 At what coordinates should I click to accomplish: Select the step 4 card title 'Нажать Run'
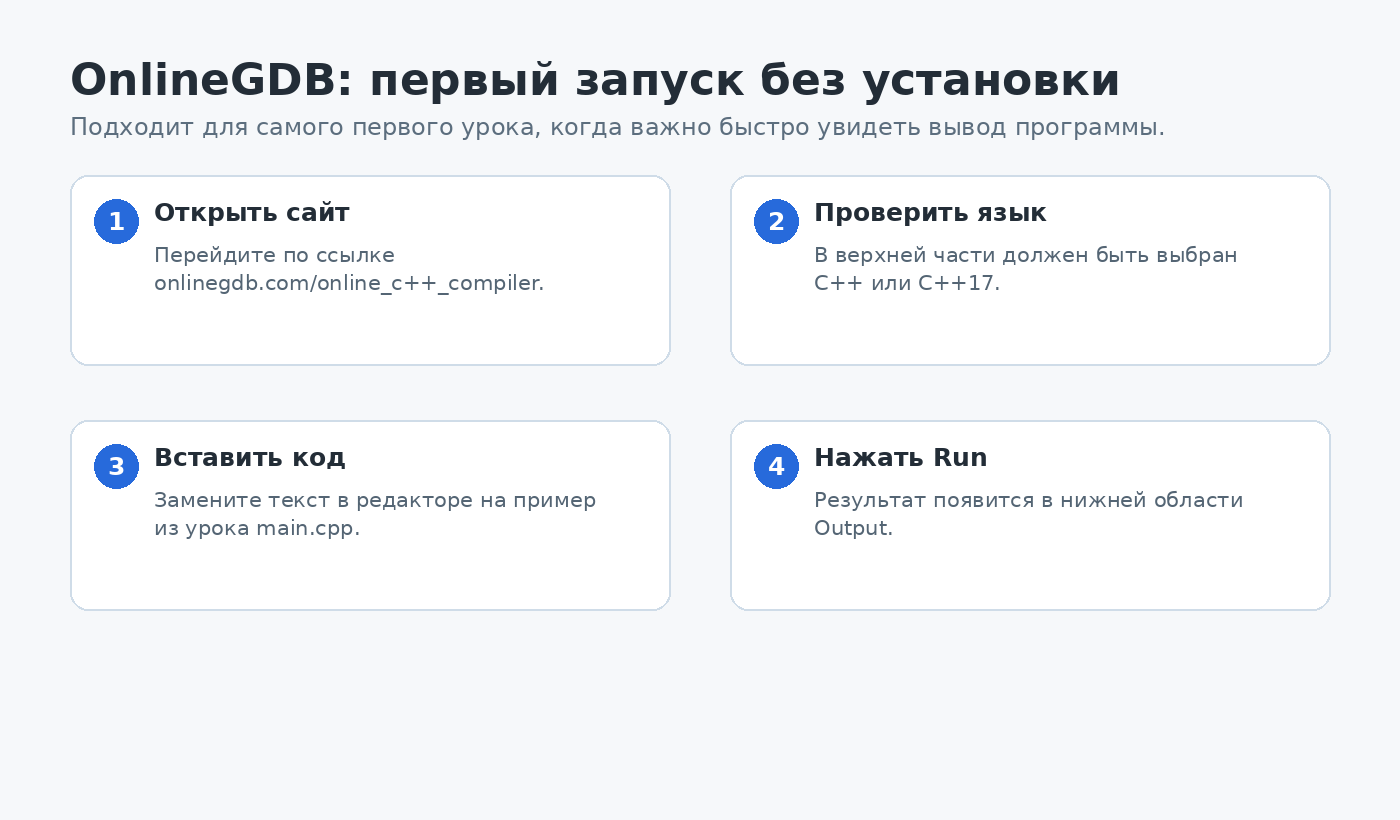901,458
